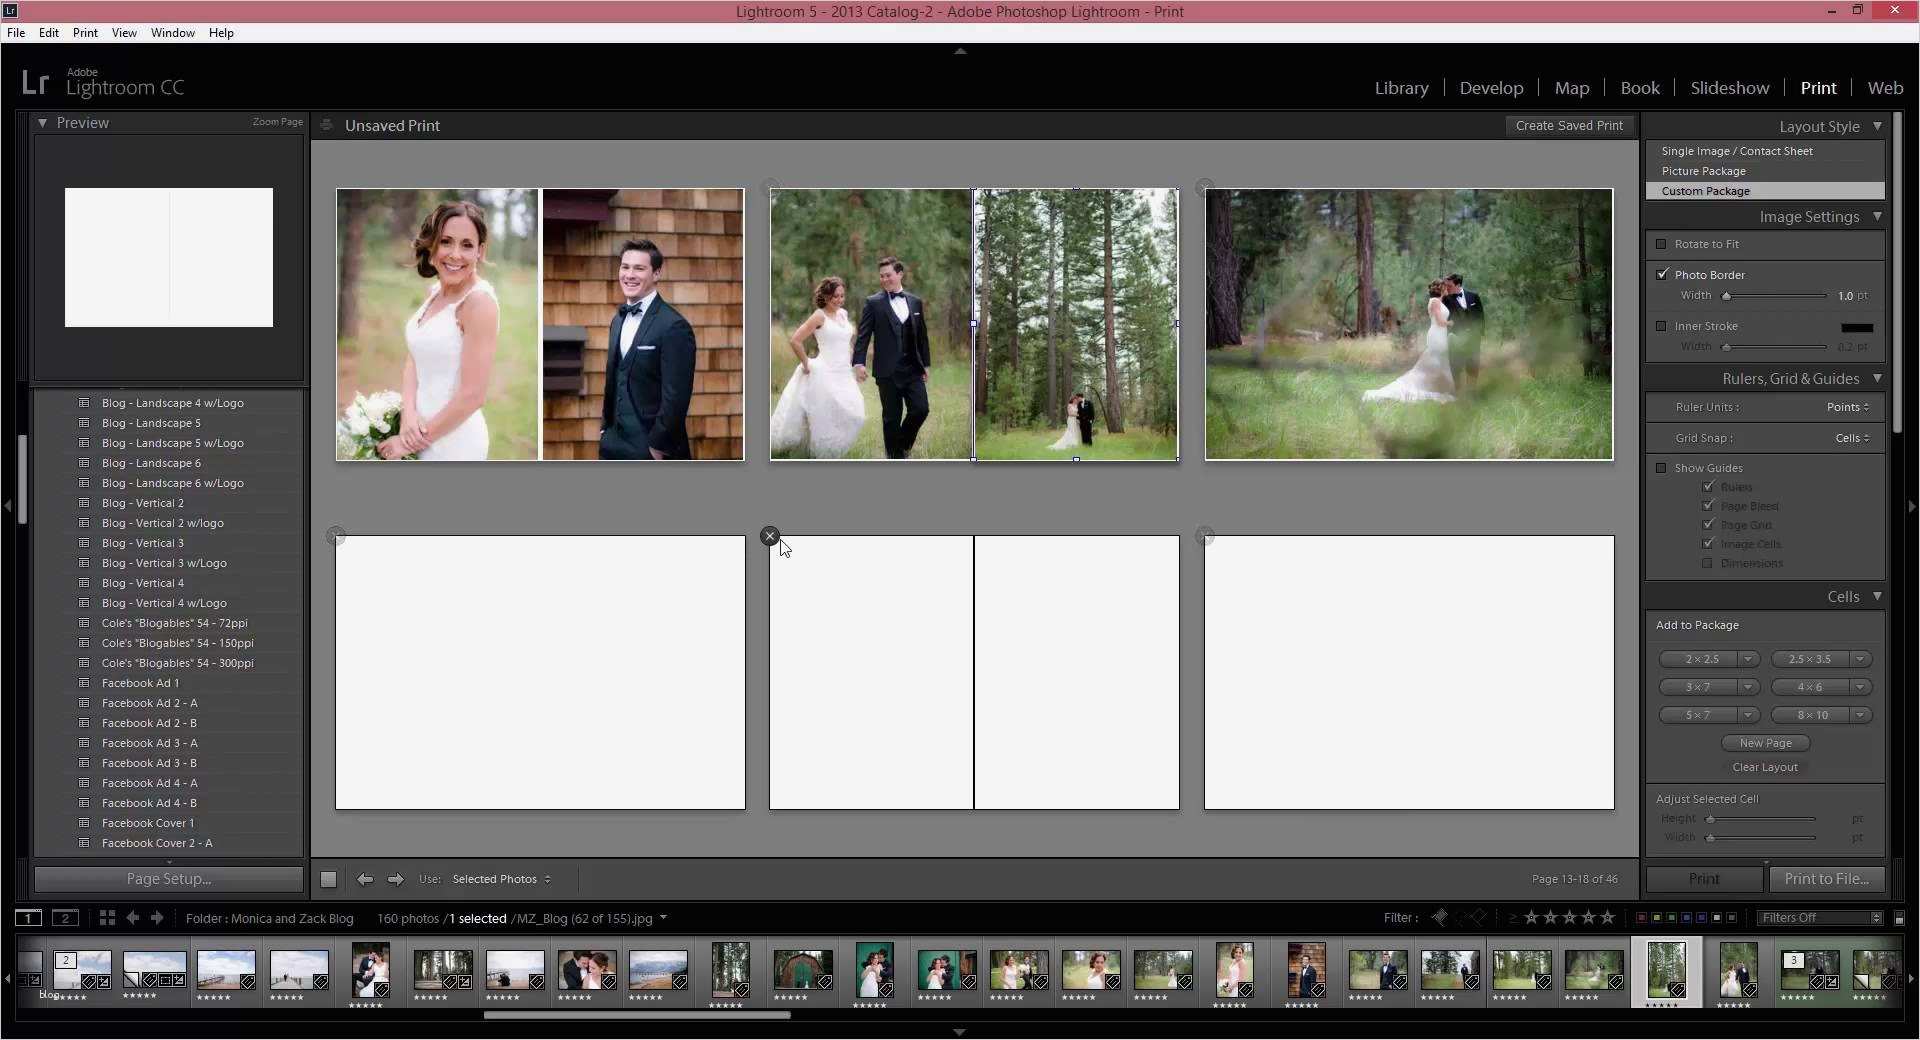Toggle the Show Guides checkbox
Screen dimensions: 1920x1040
coord(1662,468)
